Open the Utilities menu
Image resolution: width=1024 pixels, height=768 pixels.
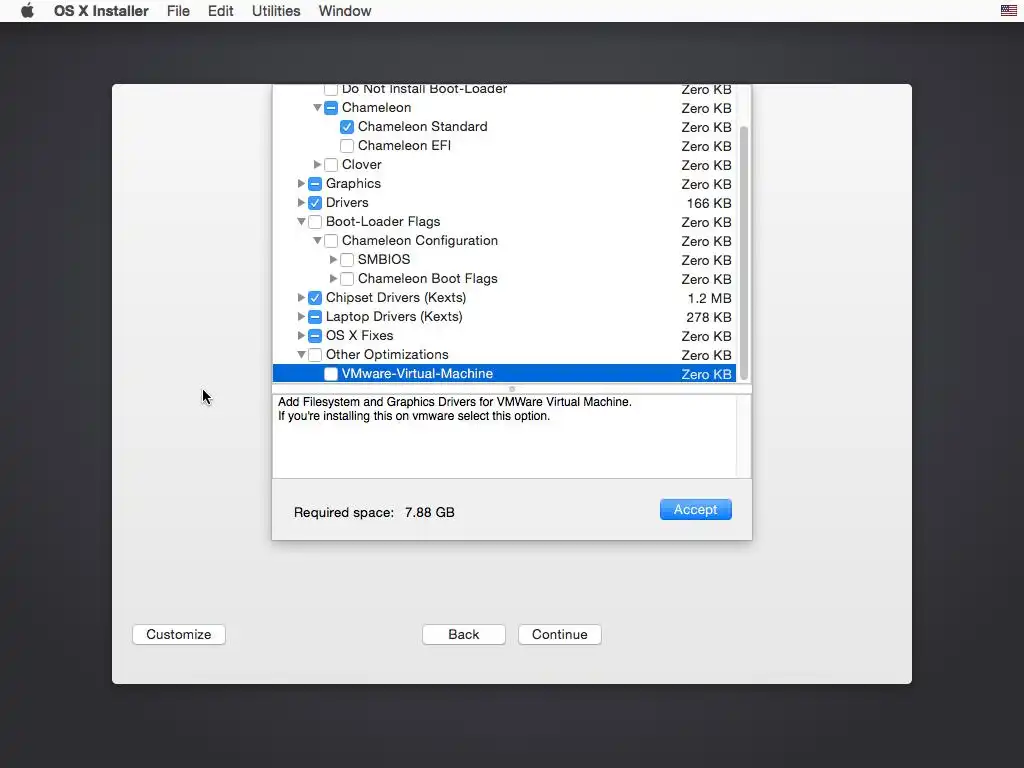(276, 11)
